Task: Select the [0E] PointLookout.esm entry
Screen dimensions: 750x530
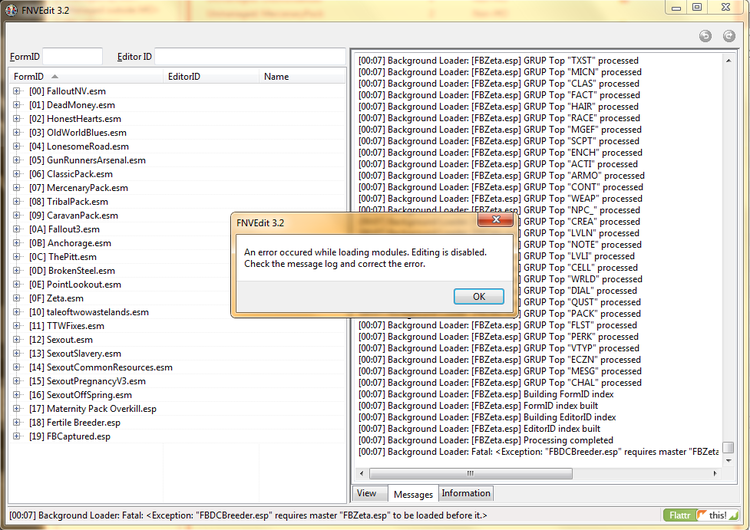Action: pyautogui.click(x=75, y=285)
